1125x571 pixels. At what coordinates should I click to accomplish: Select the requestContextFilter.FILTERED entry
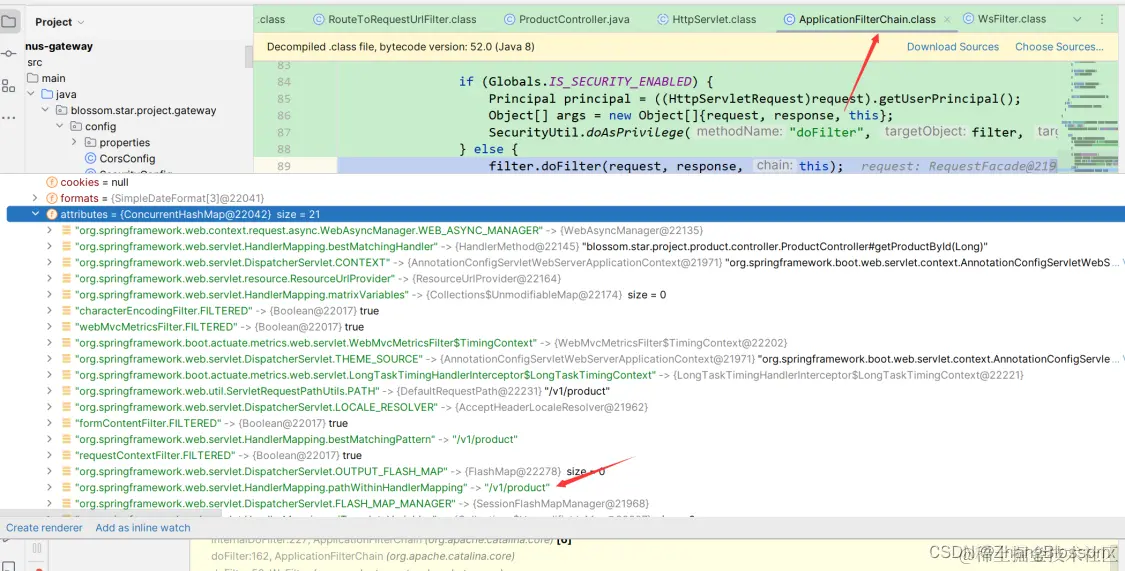click(x=218, y=456)
